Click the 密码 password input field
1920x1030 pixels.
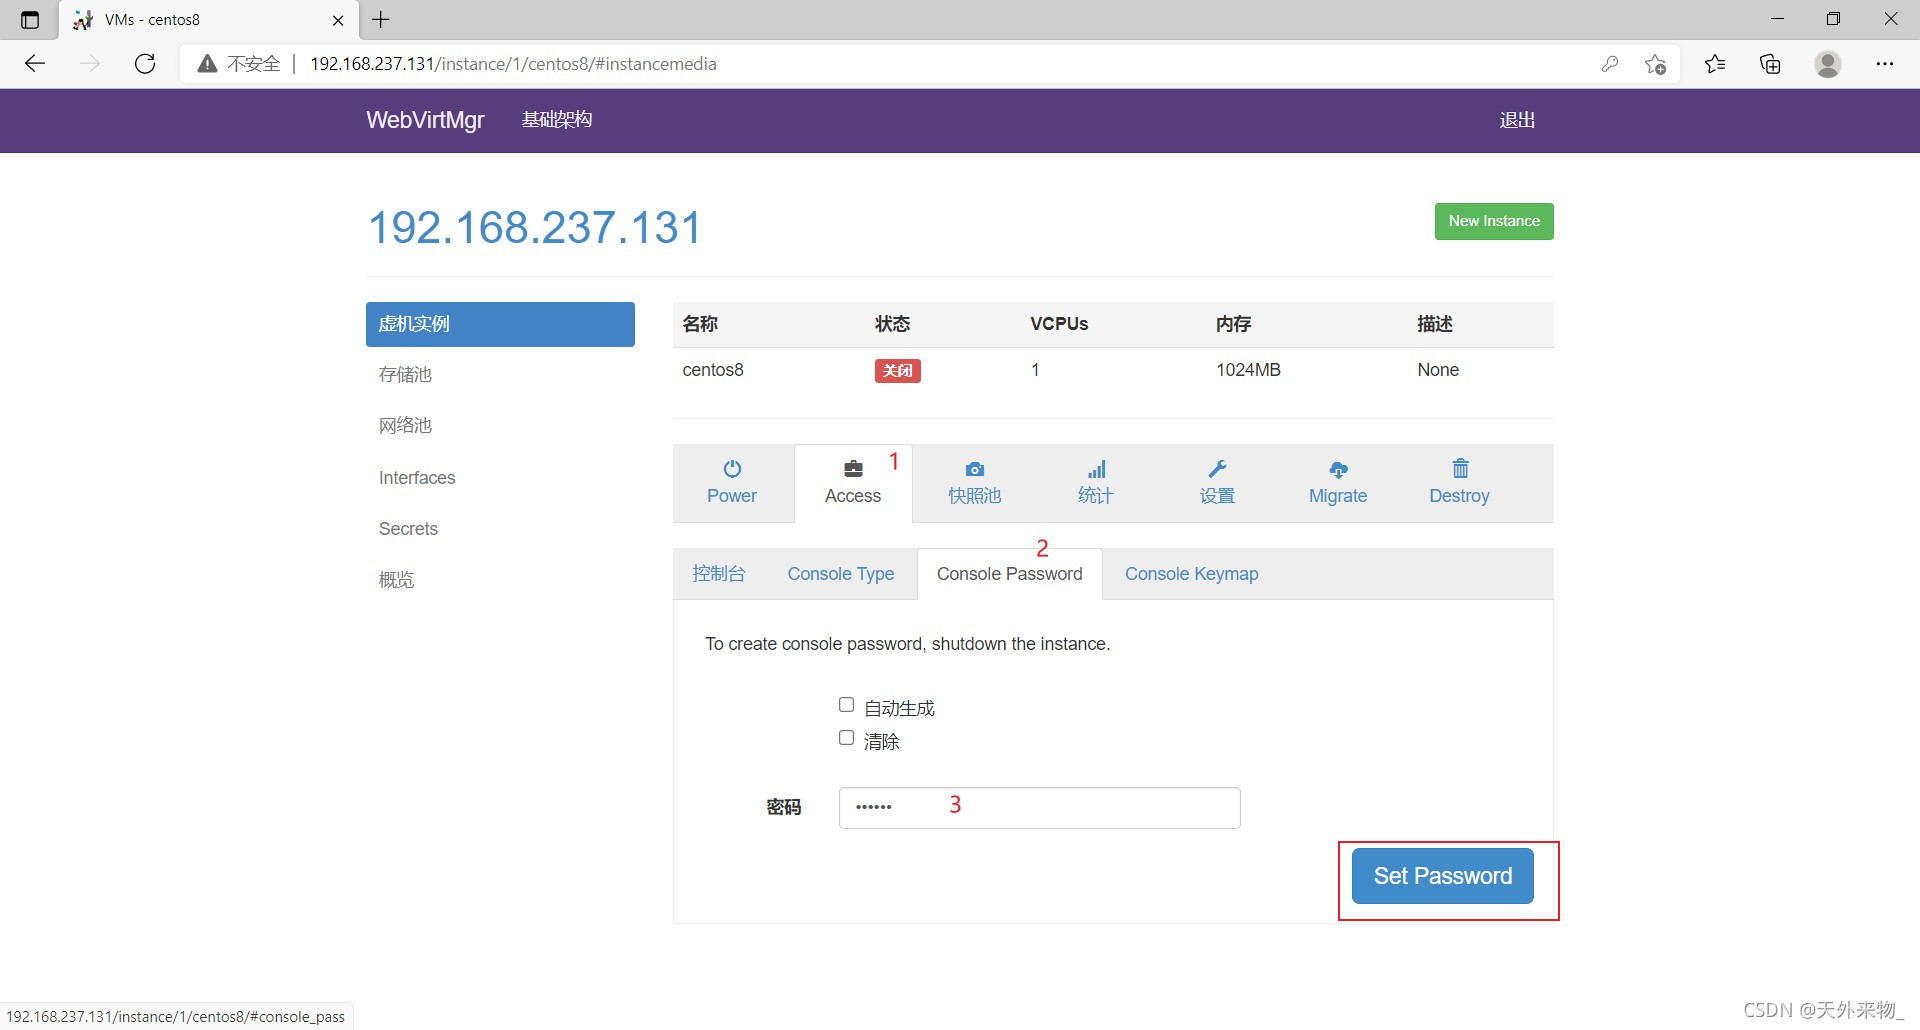[x=1039, y=808]
